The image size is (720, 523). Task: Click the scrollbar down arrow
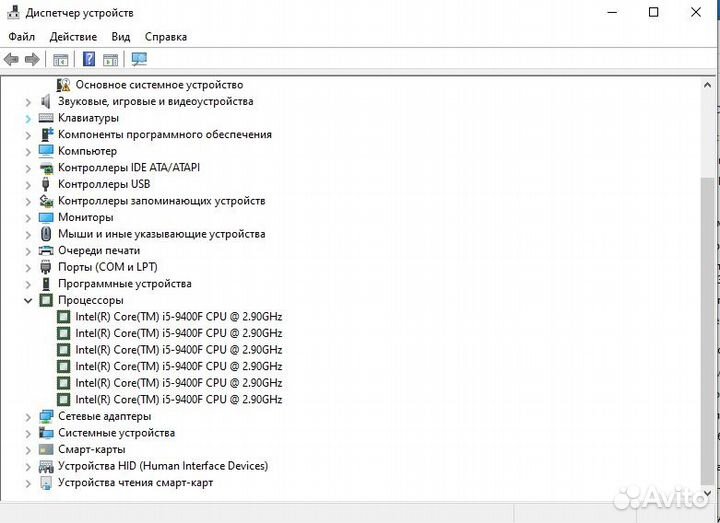pos(707,493)
